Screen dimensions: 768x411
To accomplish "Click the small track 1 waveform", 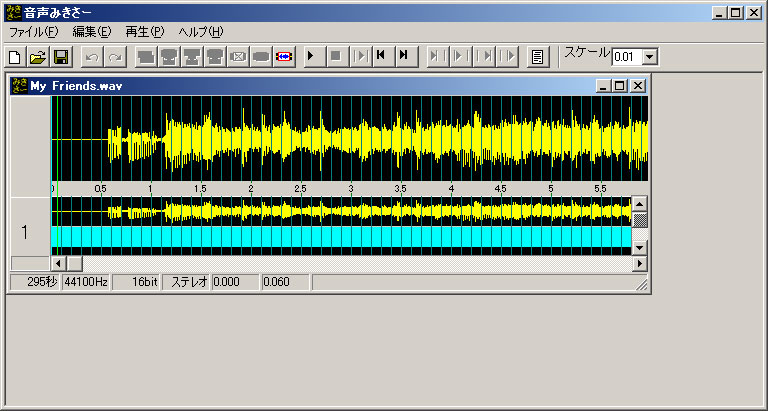I will pos(341,211).
